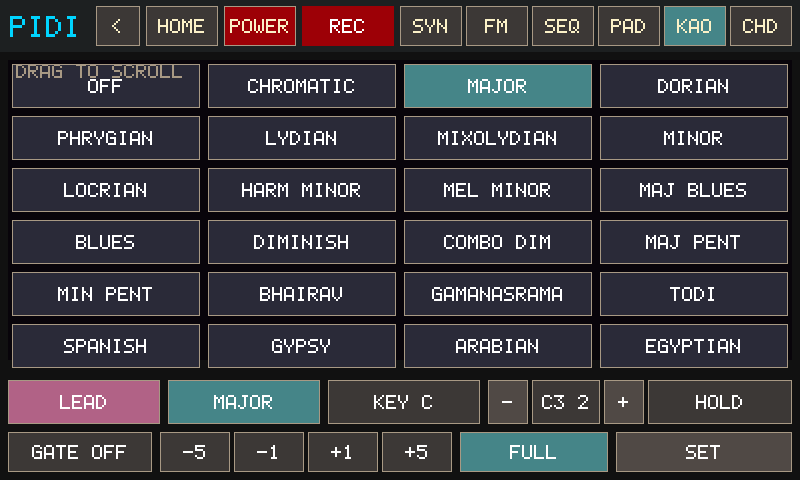Open the HOME screen
Viewport: 800px width, 480px height.
tap(182, 26)
